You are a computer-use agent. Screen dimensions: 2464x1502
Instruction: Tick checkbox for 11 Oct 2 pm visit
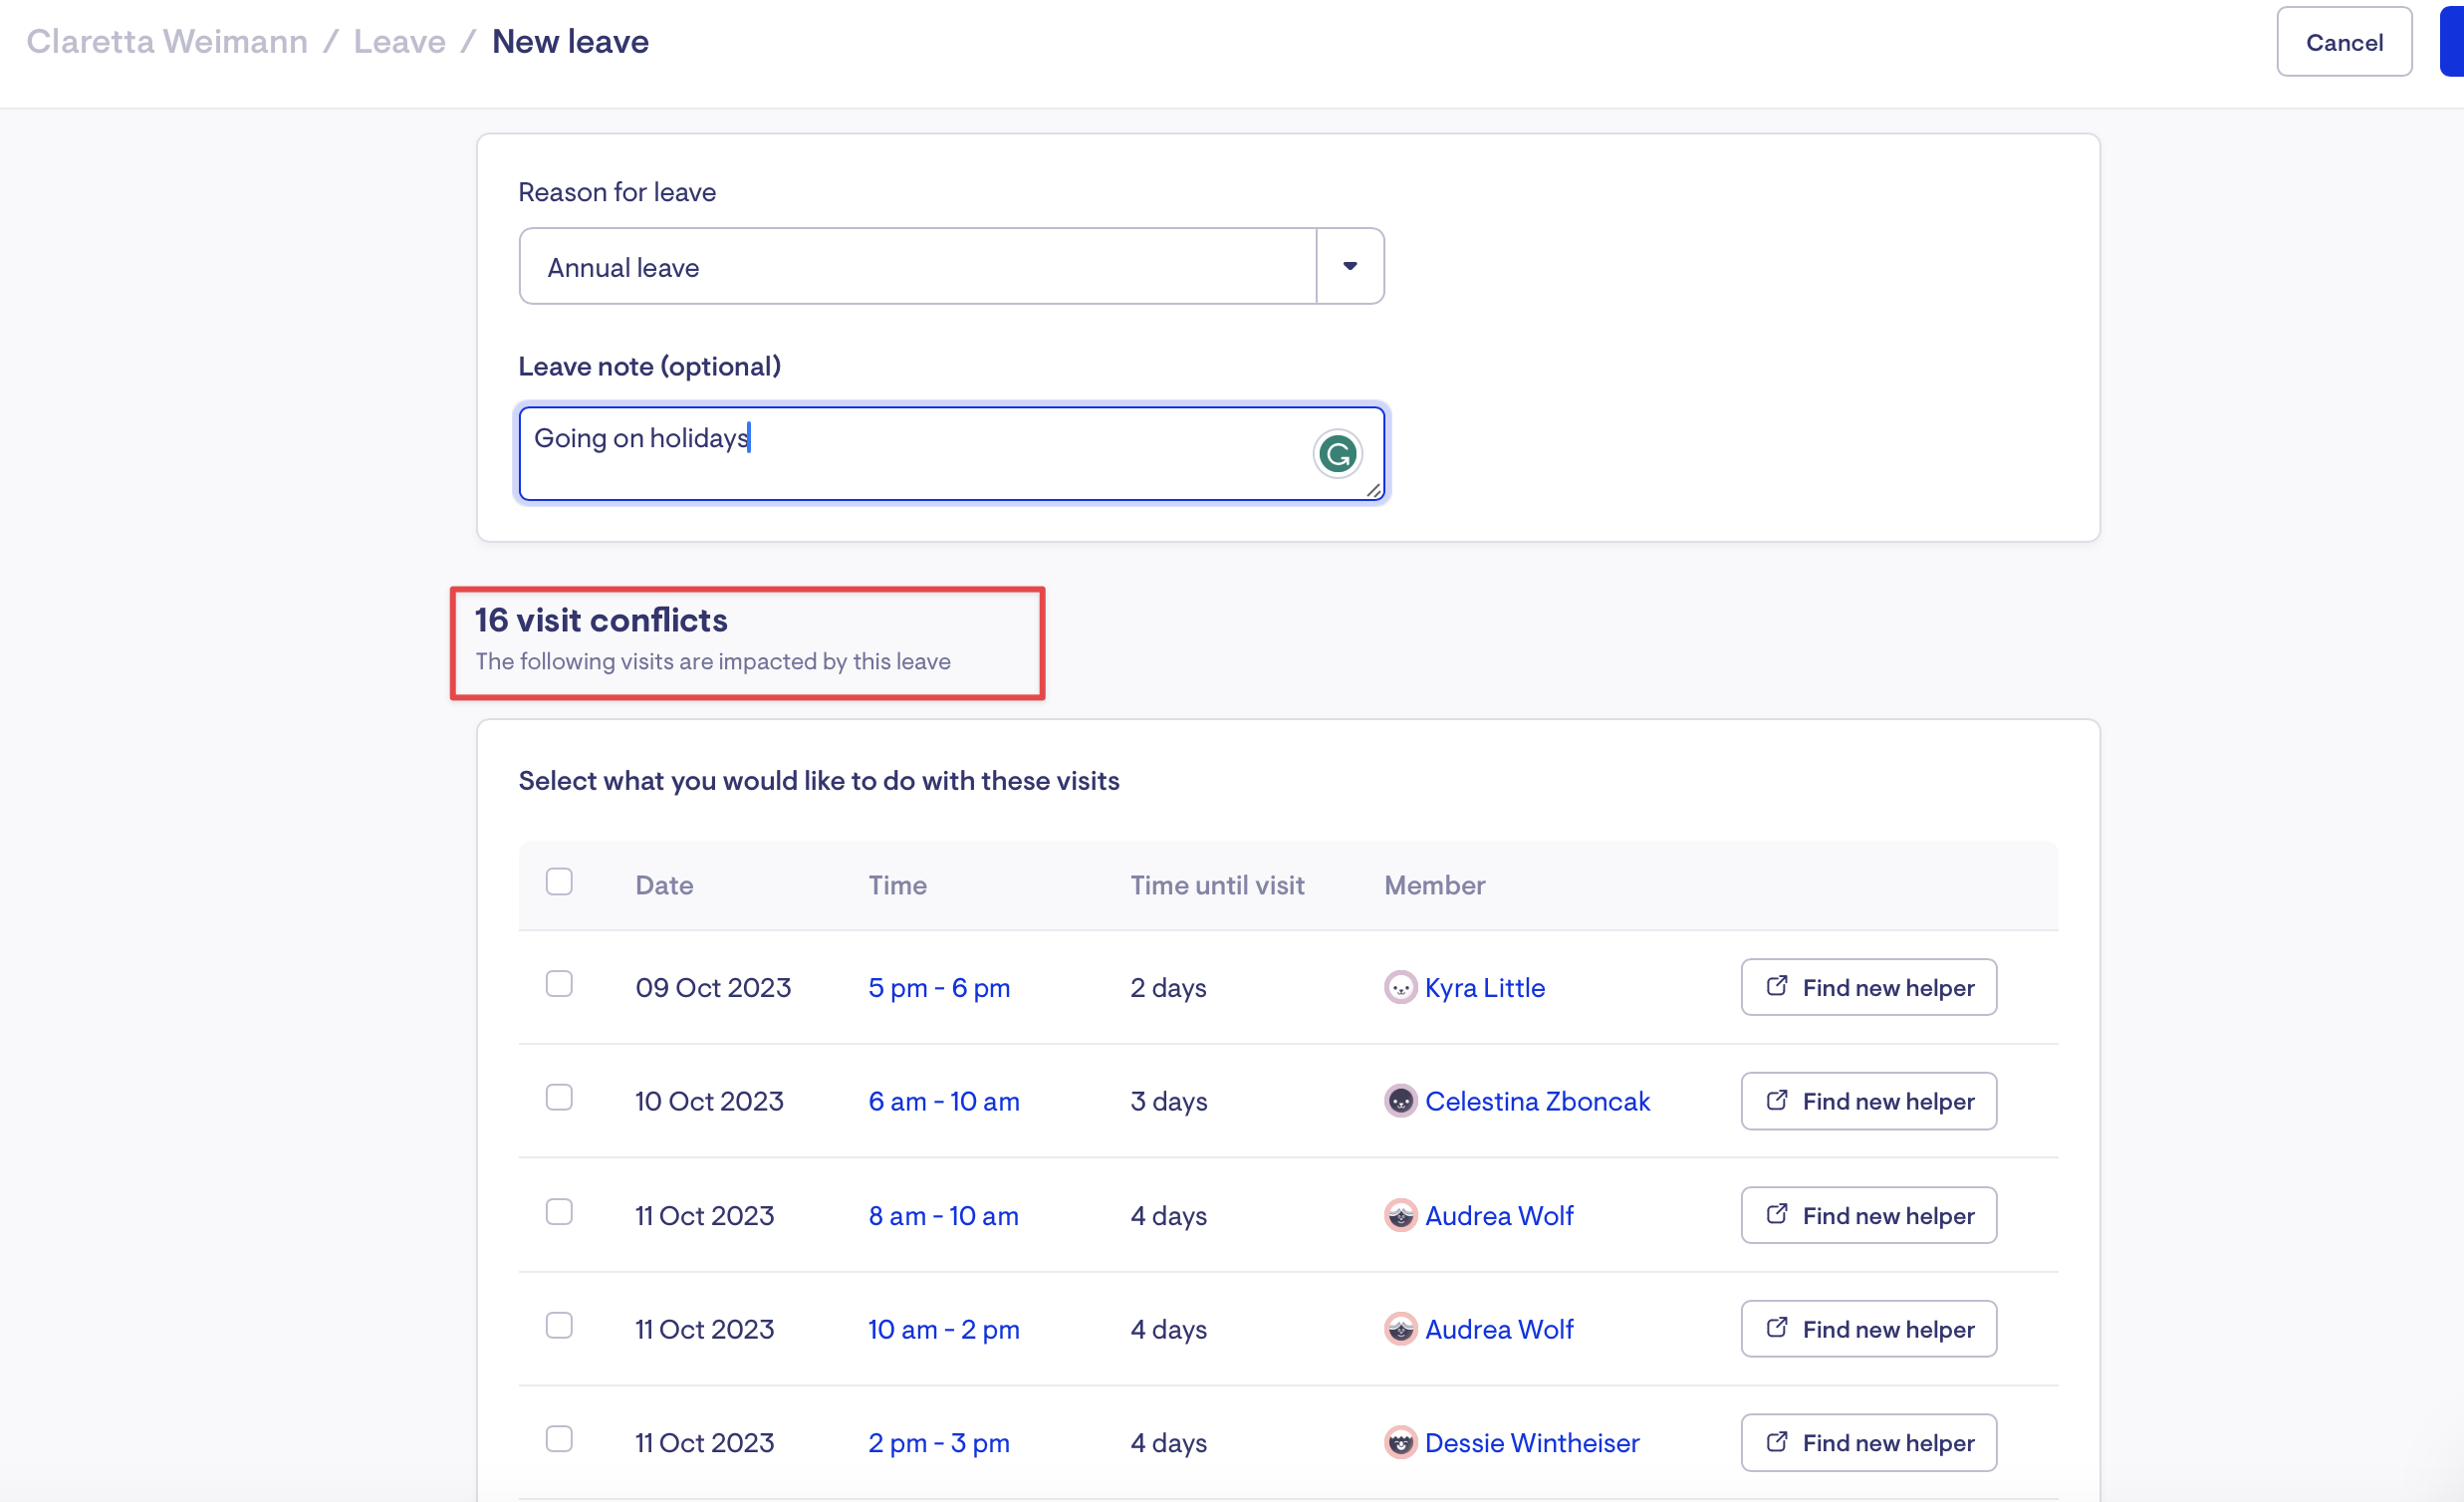tap(559, 1439)
